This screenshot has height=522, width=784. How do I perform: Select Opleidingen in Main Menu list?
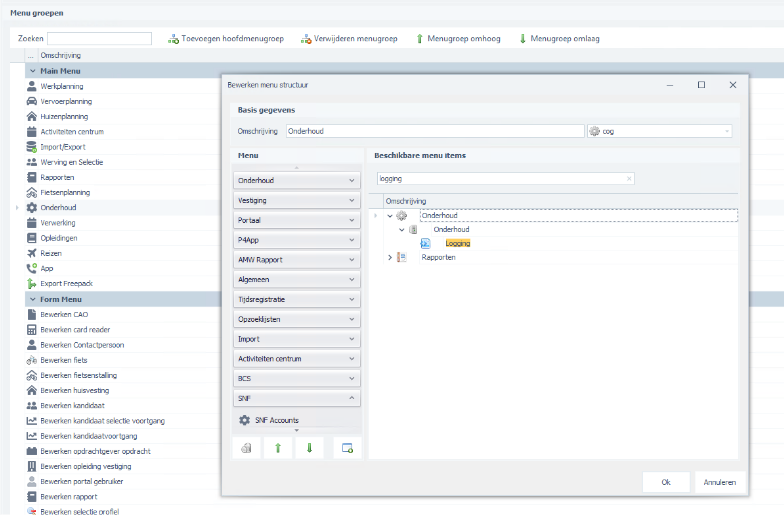[59, 238]
